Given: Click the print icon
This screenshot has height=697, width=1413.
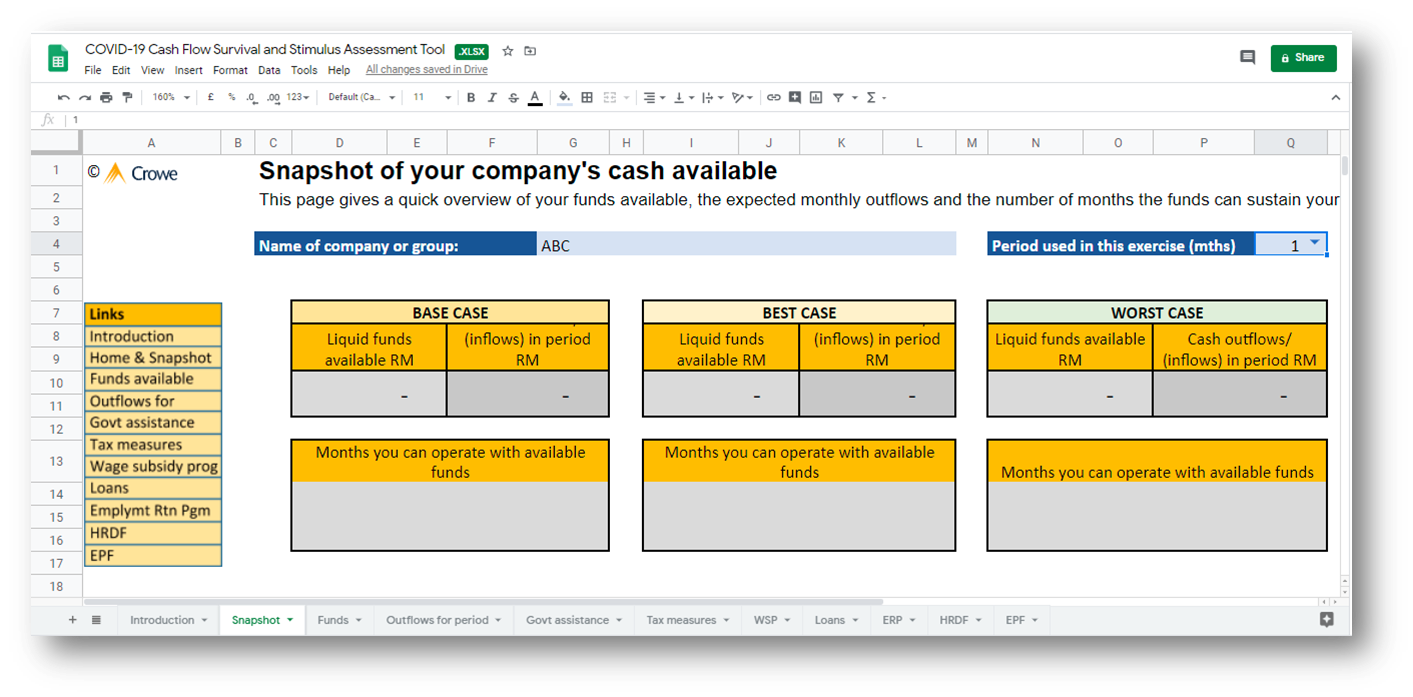Looking at the screenshot, I should pyautogui.click(x=106, y=97).
